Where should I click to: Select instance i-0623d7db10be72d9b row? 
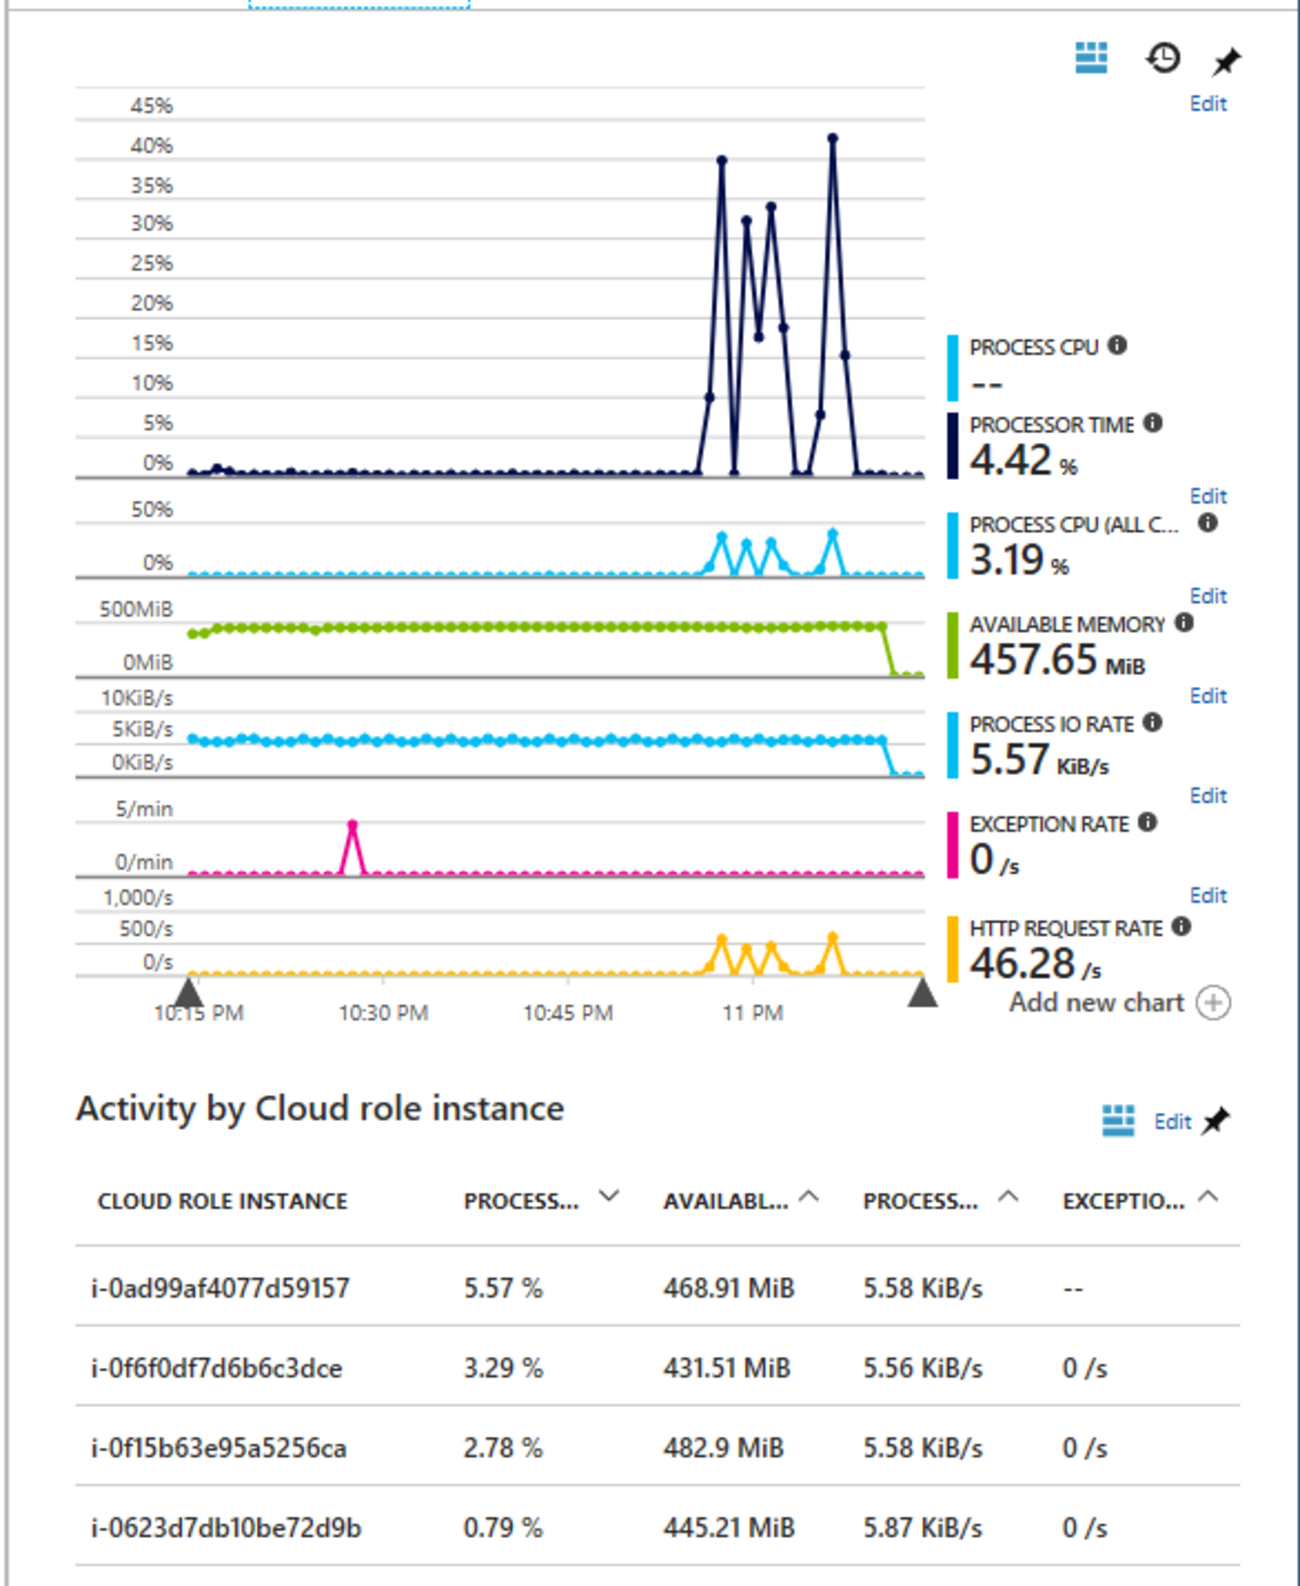click(x=226, y=1528)
